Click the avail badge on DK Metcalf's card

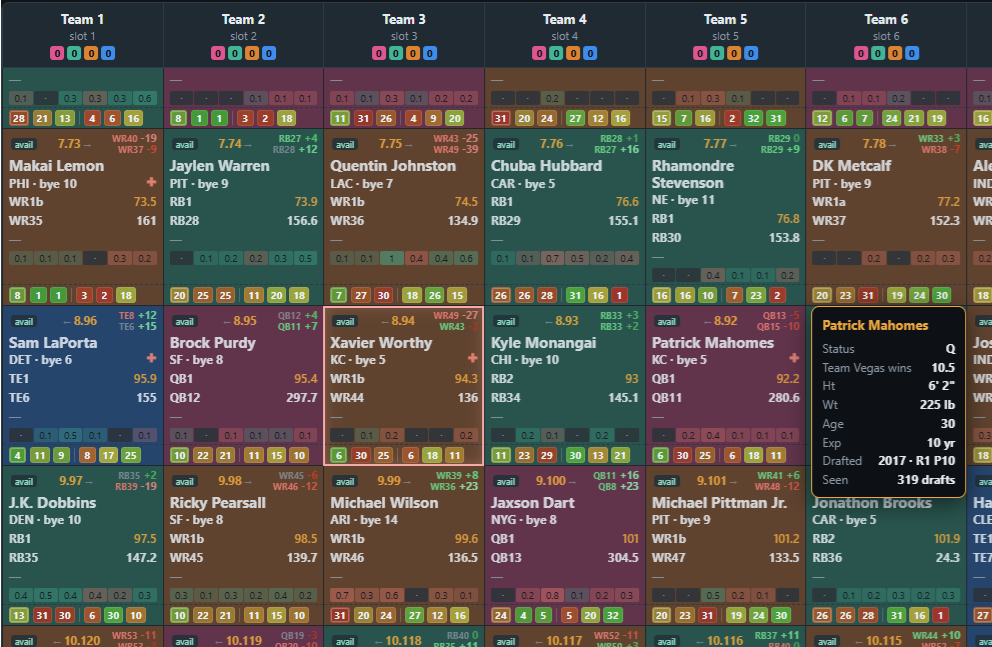click(828, 145)
